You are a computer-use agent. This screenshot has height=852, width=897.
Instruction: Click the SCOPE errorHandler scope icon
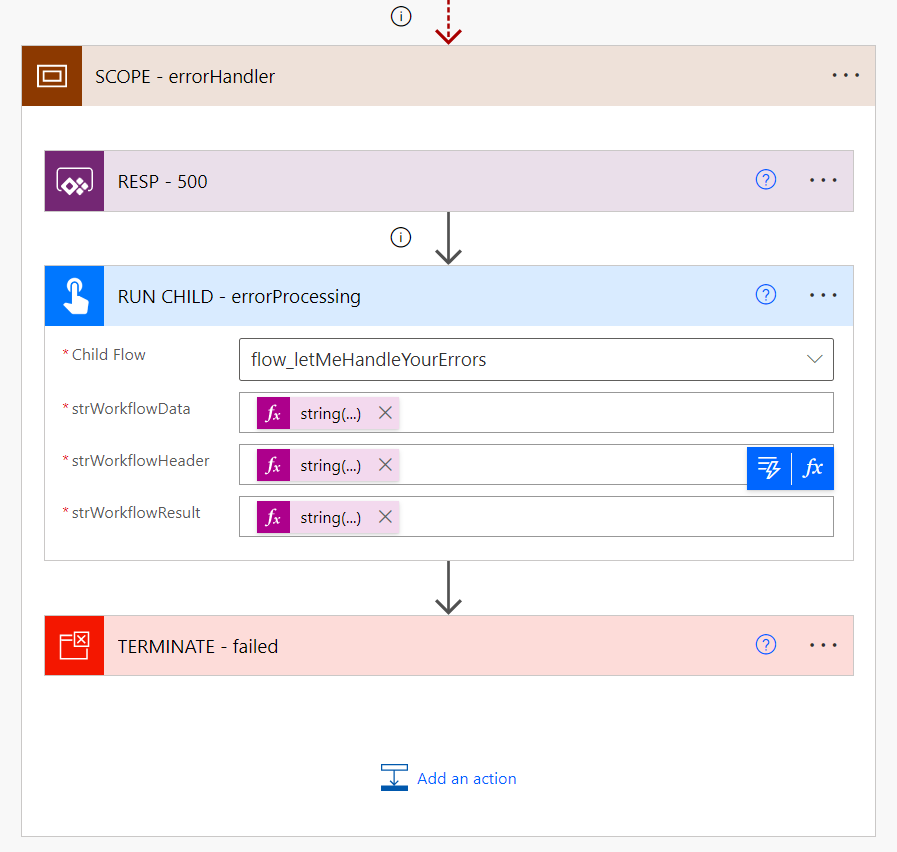(51, 76)
